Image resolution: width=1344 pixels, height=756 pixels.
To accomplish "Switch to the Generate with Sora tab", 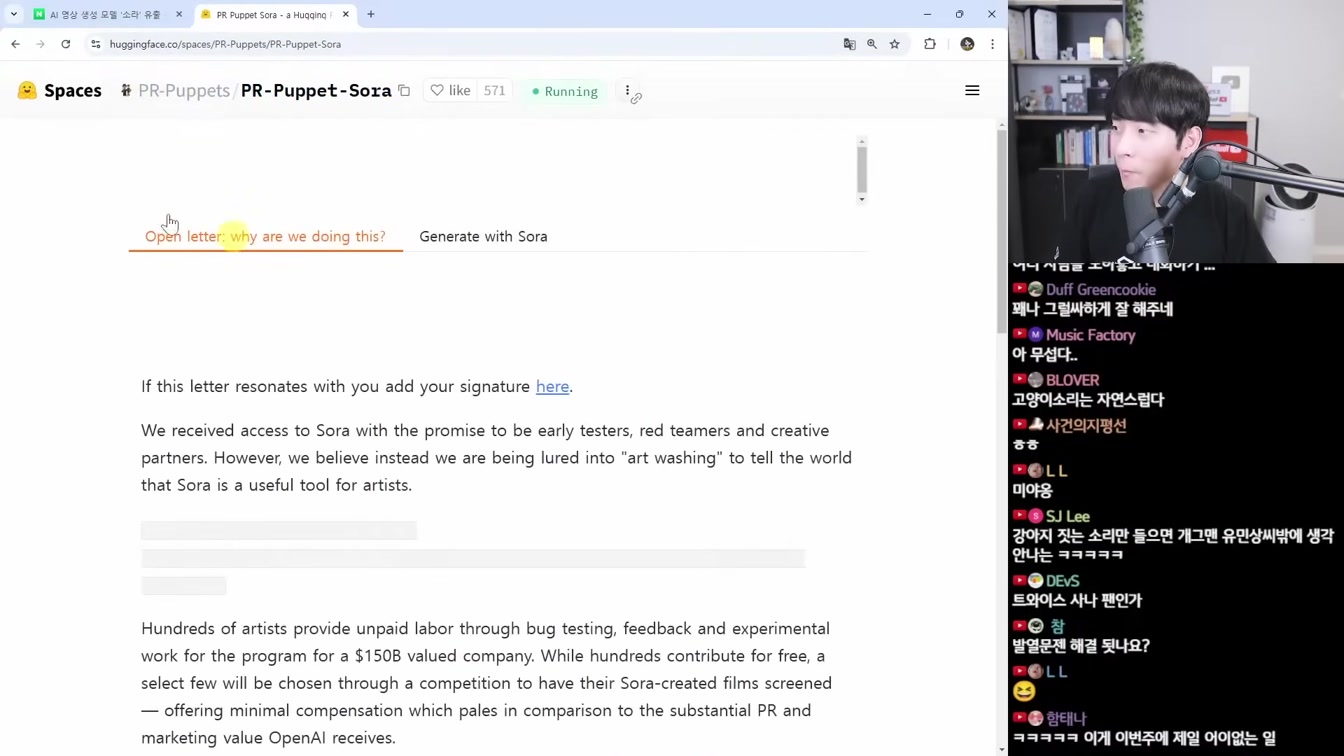I will [483, 237].
